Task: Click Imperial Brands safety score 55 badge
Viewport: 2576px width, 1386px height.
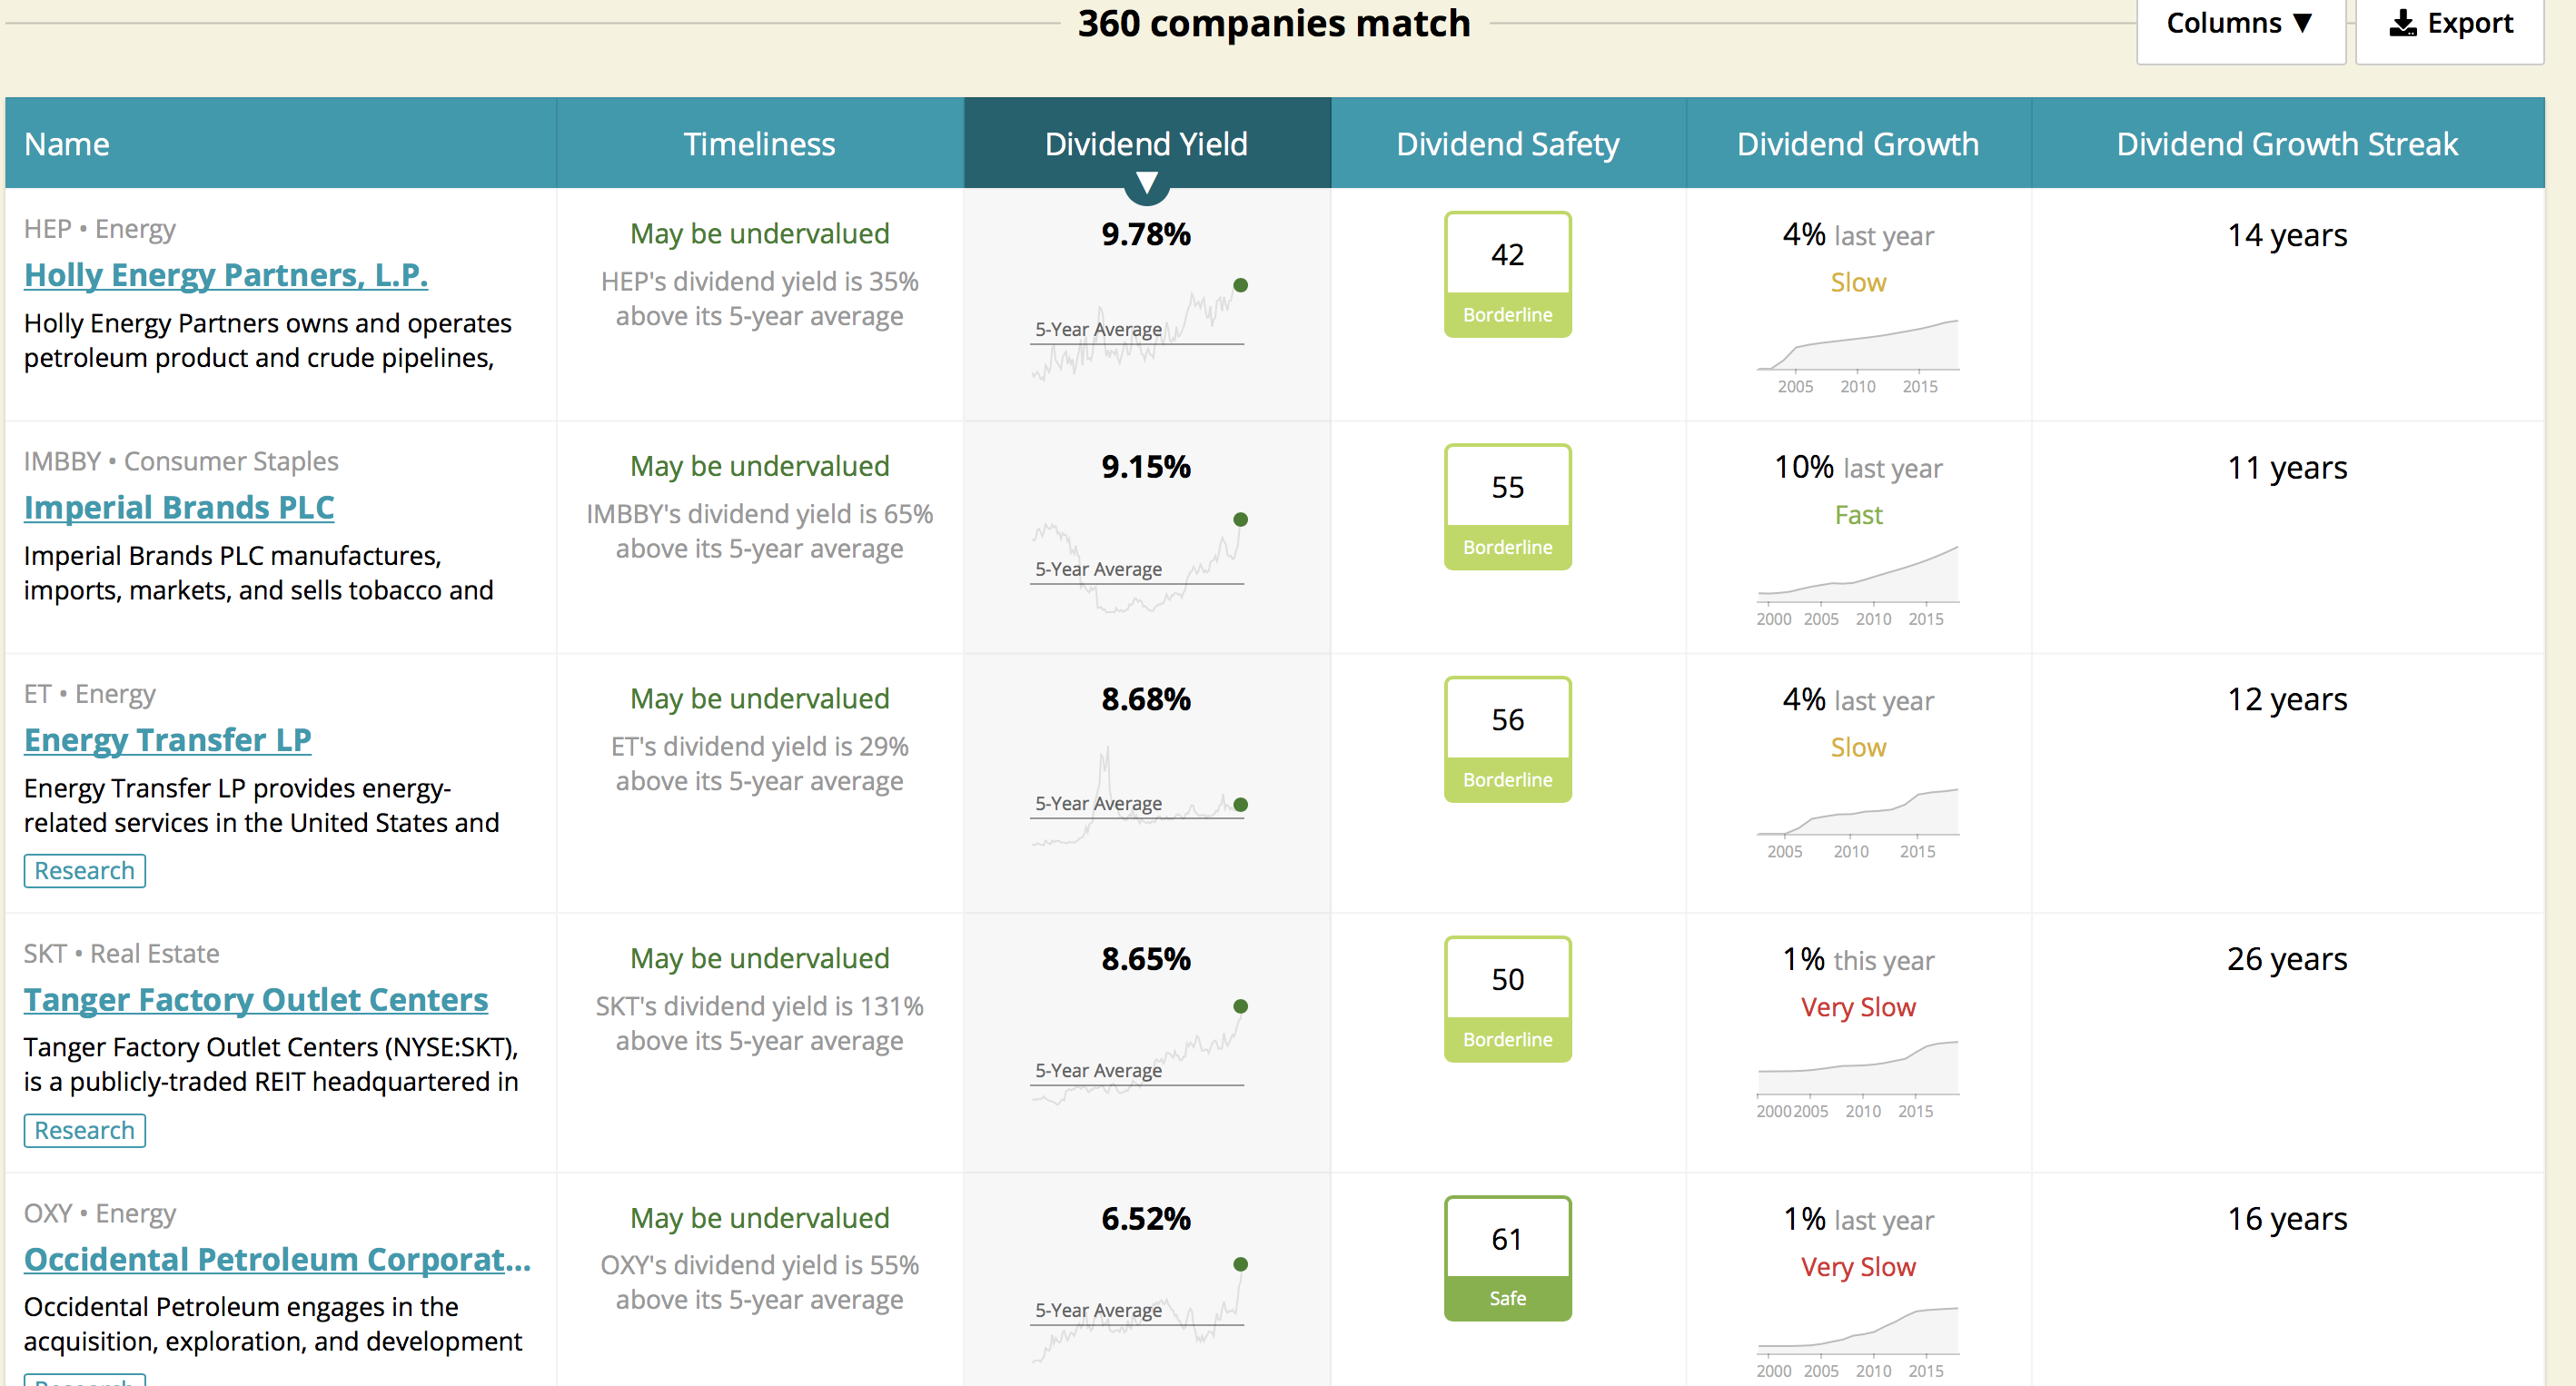Action: point(1507,507)
